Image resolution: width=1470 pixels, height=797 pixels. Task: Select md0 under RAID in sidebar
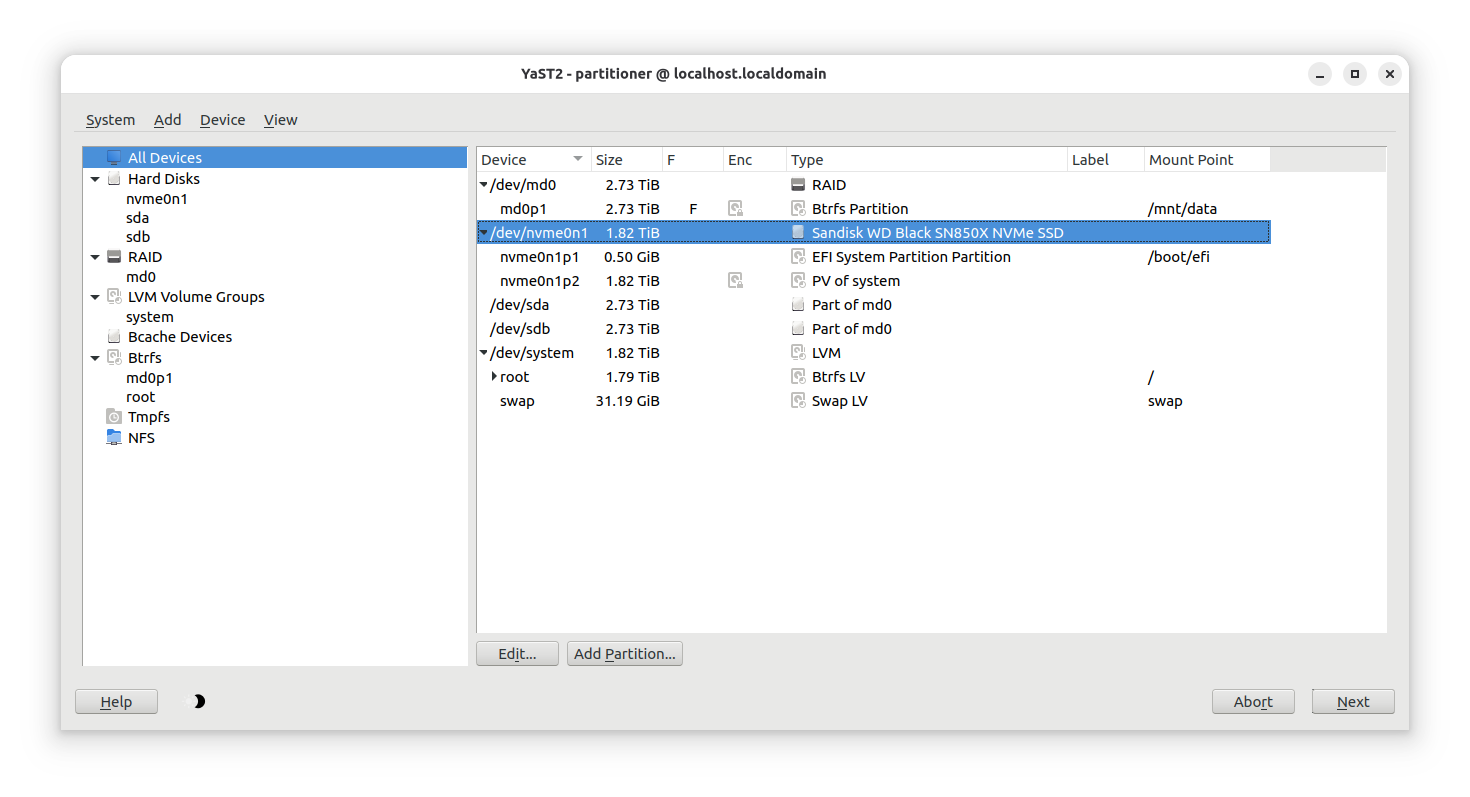tap(141, 277)
